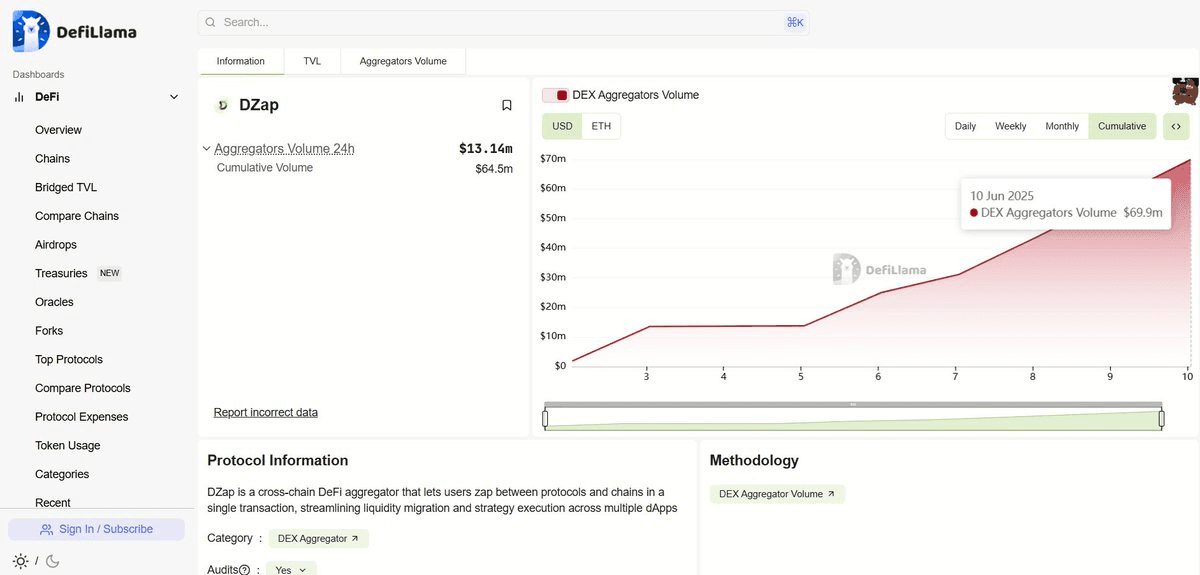Screen dimensions: 1200x575
Task: Click the Sign In user icon
Action: [46, 529]
